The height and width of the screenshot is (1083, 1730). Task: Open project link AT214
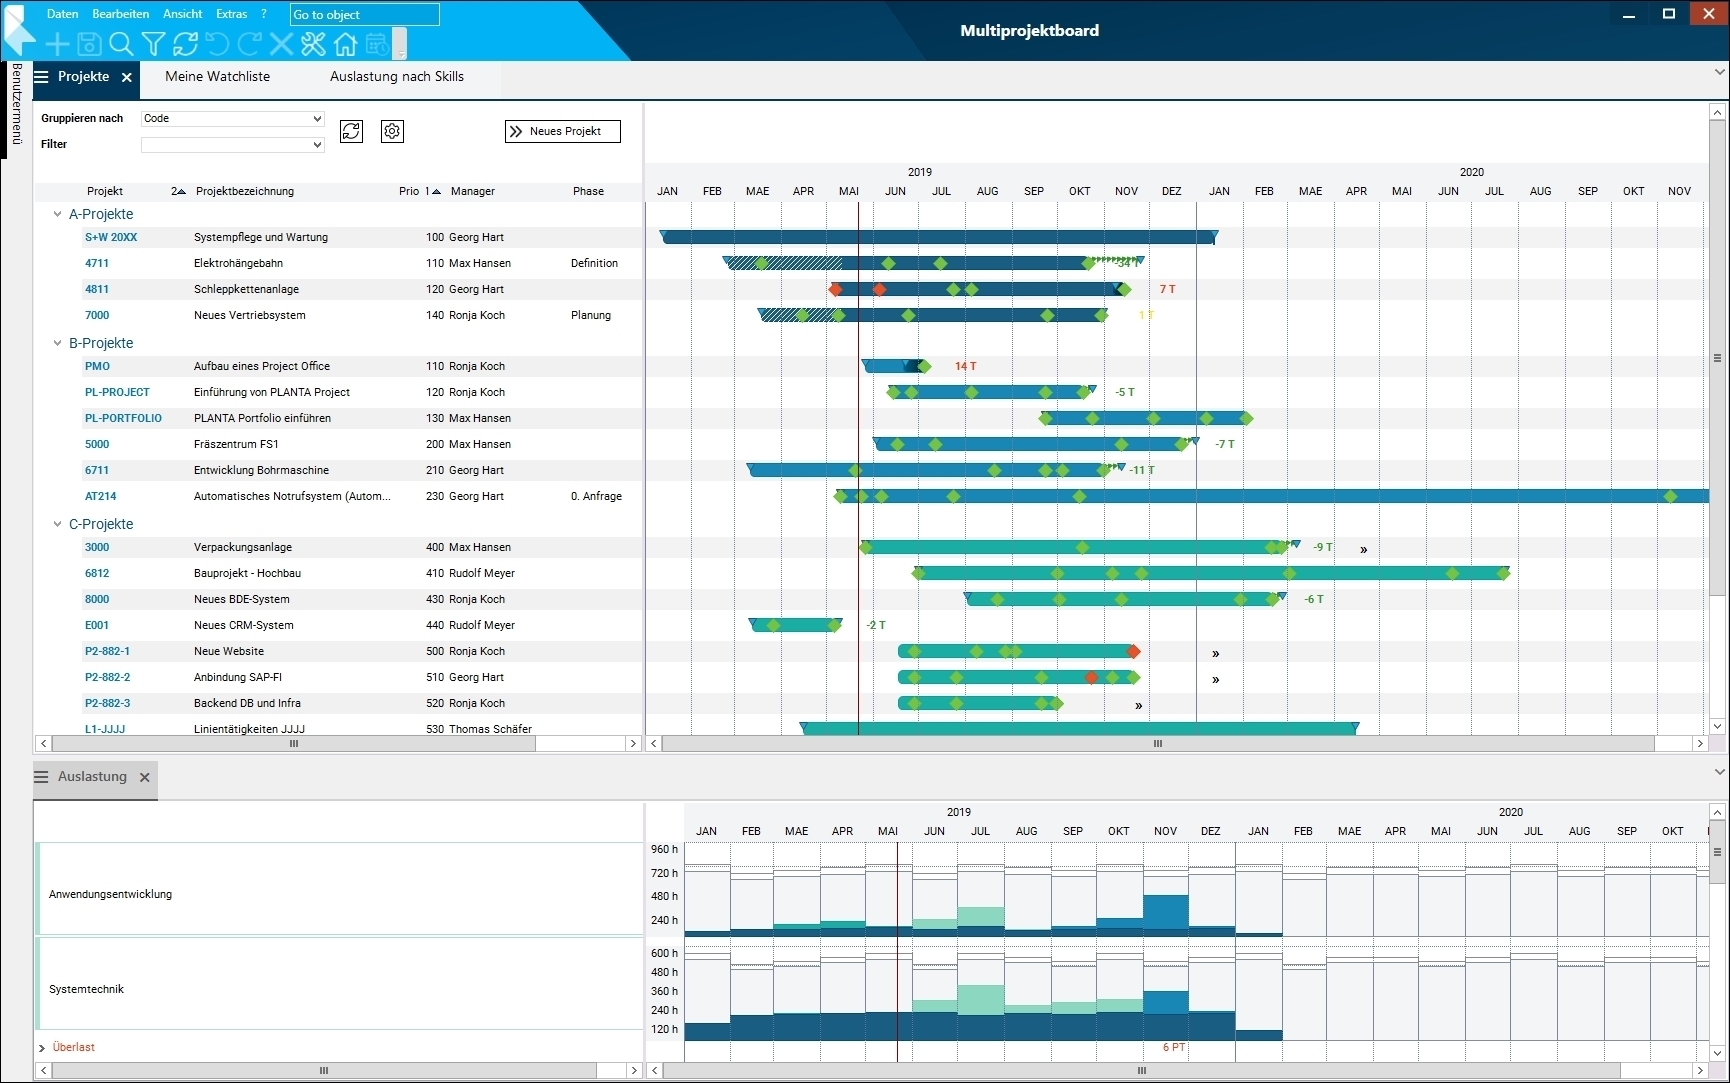[100, 496]
